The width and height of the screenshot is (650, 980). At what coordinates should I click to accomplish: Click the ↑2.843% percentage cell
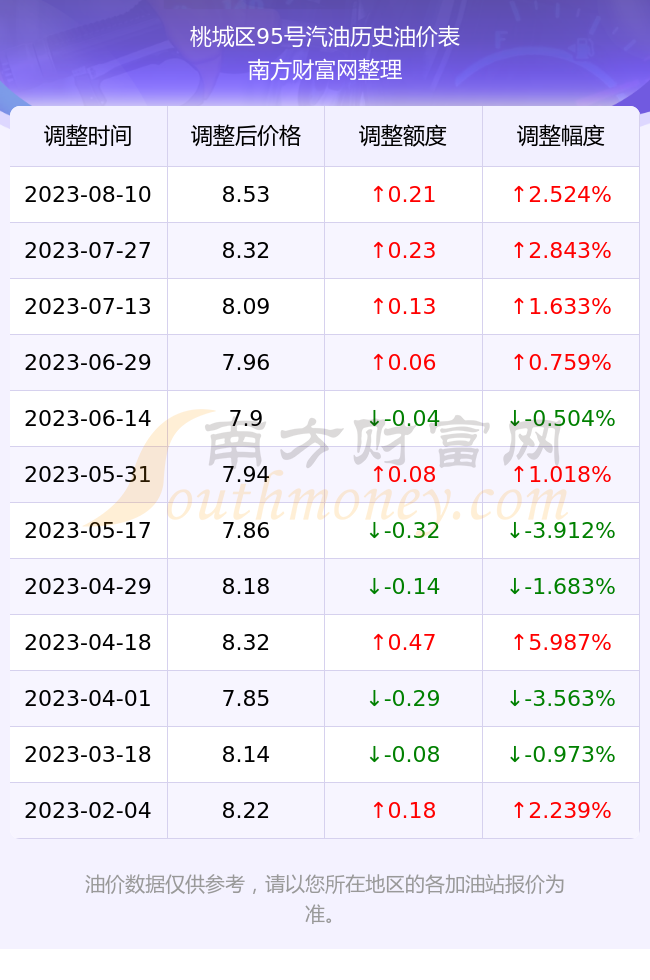[561, 251]
